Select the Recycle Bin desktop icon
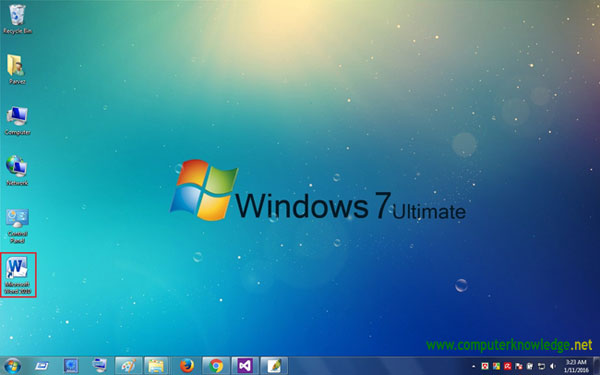 (x=17, y=19)
